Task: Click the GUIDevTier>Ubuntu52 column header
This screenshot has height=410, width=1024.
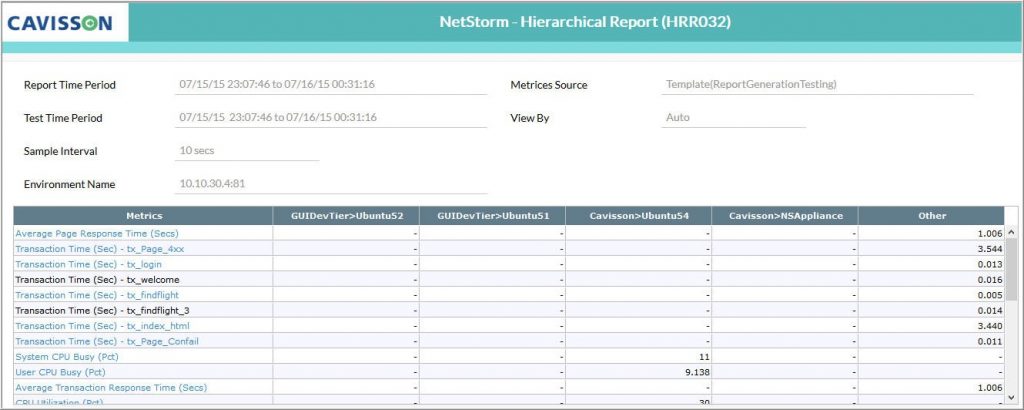Action: [346, 215]
